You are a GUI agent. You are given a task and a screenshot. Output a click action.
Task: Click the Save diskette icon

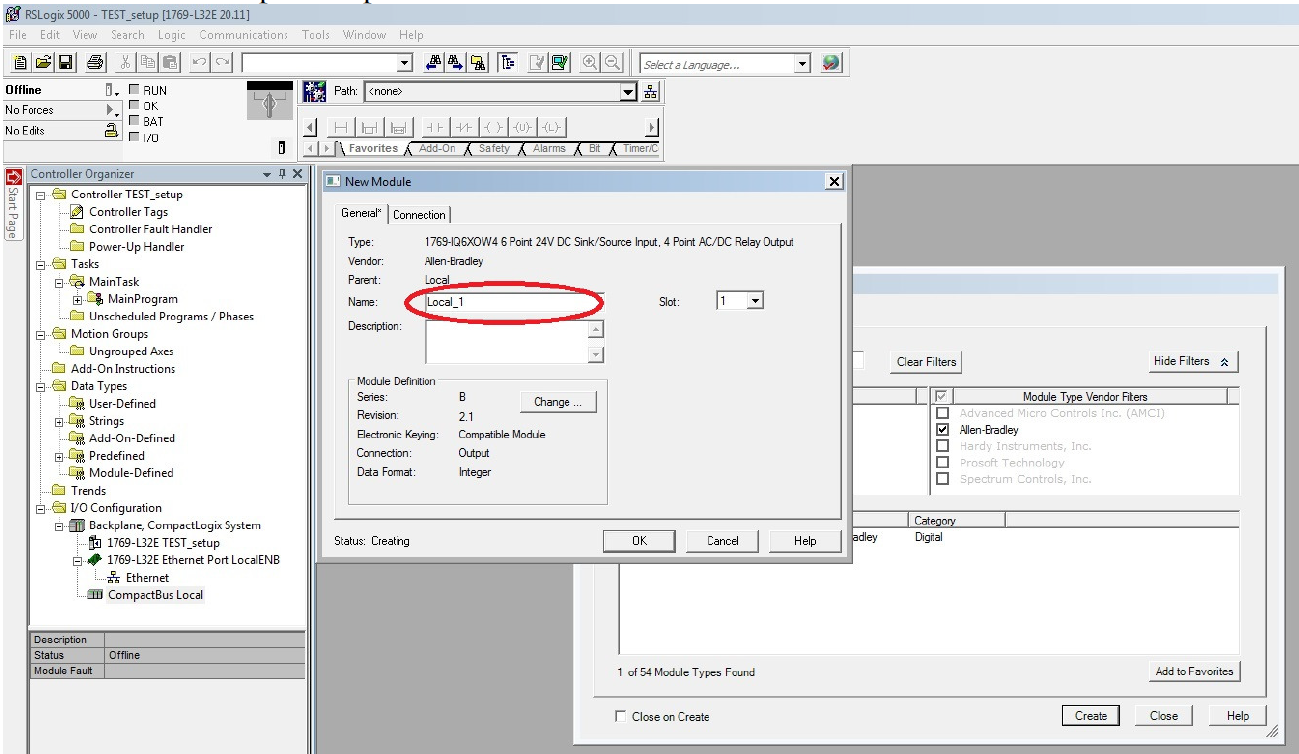pyautogui.click(x=66, y=63)
